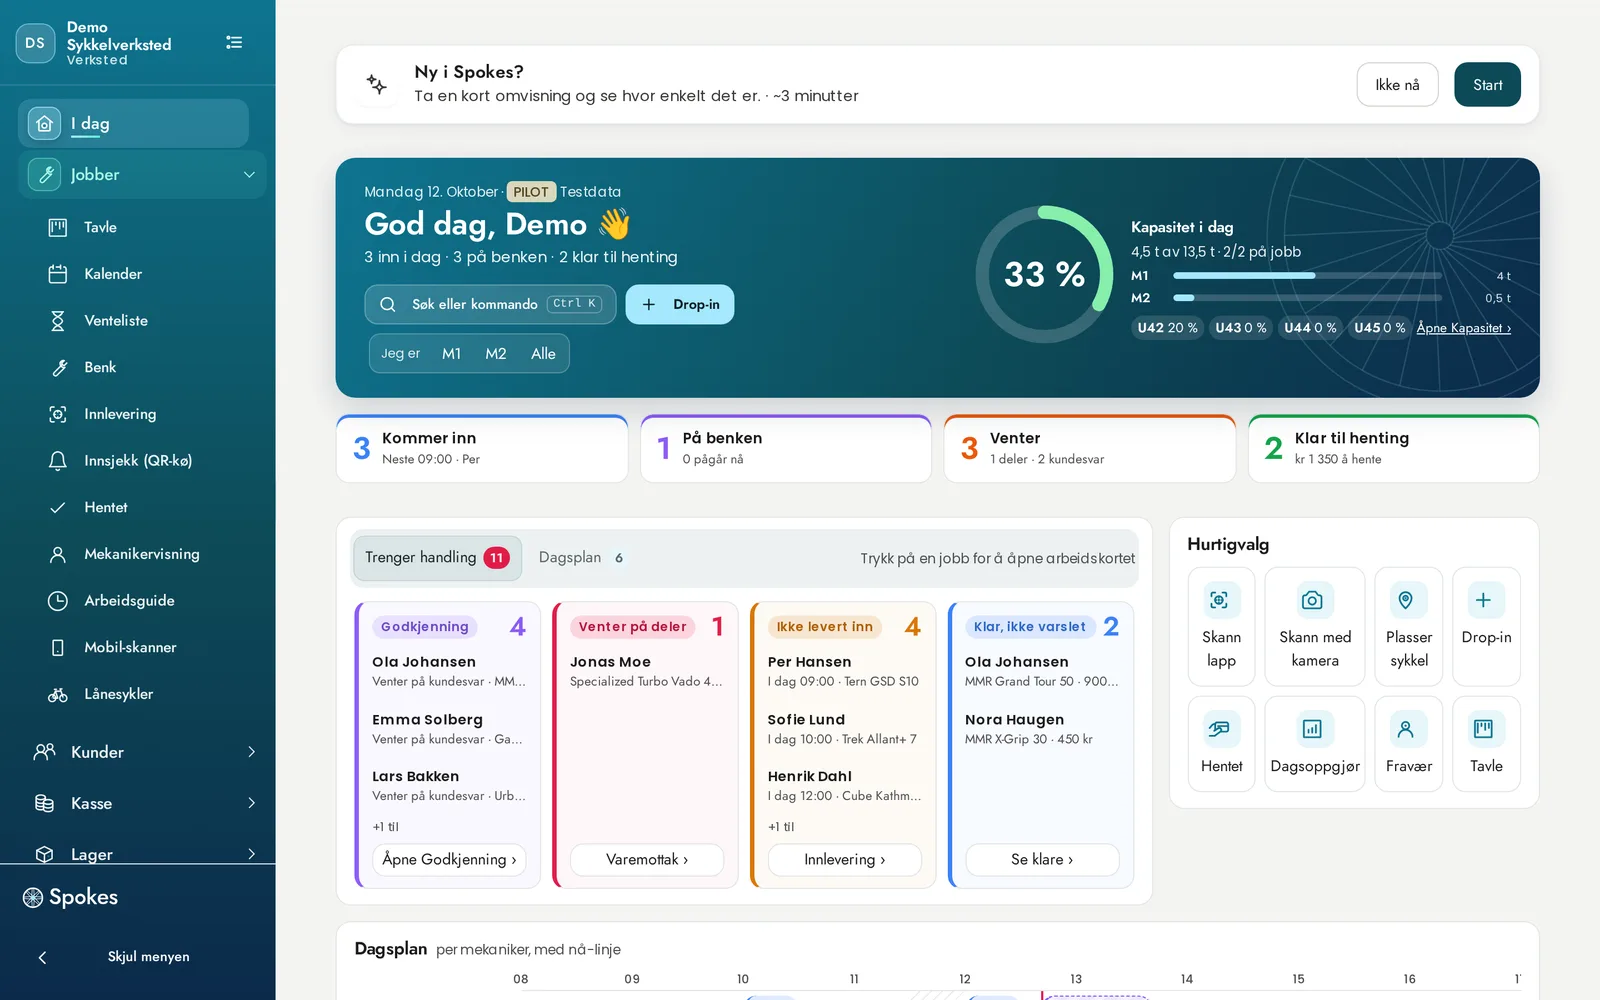The width and height of the screenshot is (1600, 1000).
Task: Toggle the sidebar list icon at top
Action: 234,42
